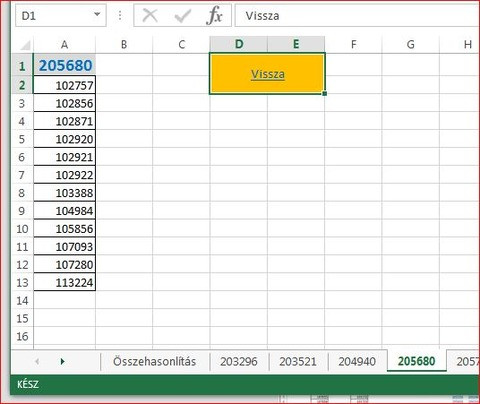Open the Name Box dropdown arrow

point(97,15)
